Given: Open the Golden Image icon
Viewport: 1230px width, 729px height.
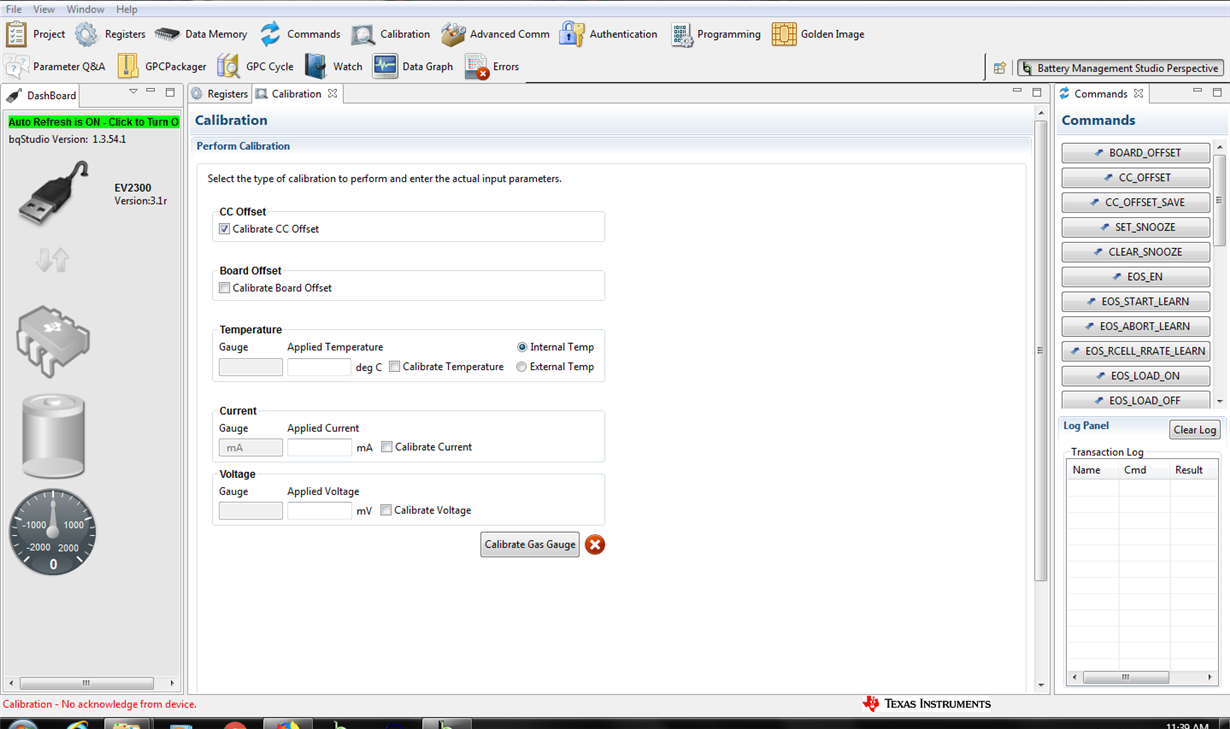Looking at the screenshot, I should tap(784, 34).
